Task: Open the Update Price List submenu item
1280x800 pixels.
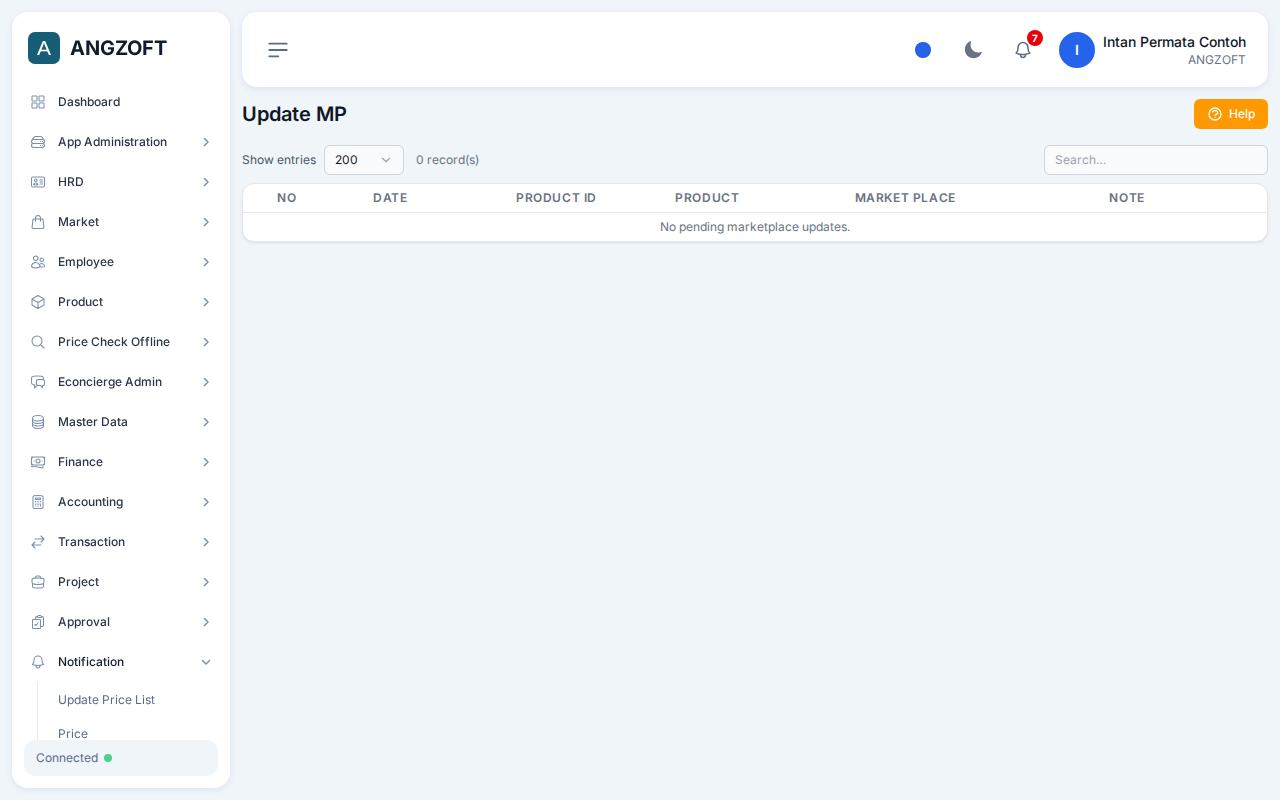Action: [106, 700]
